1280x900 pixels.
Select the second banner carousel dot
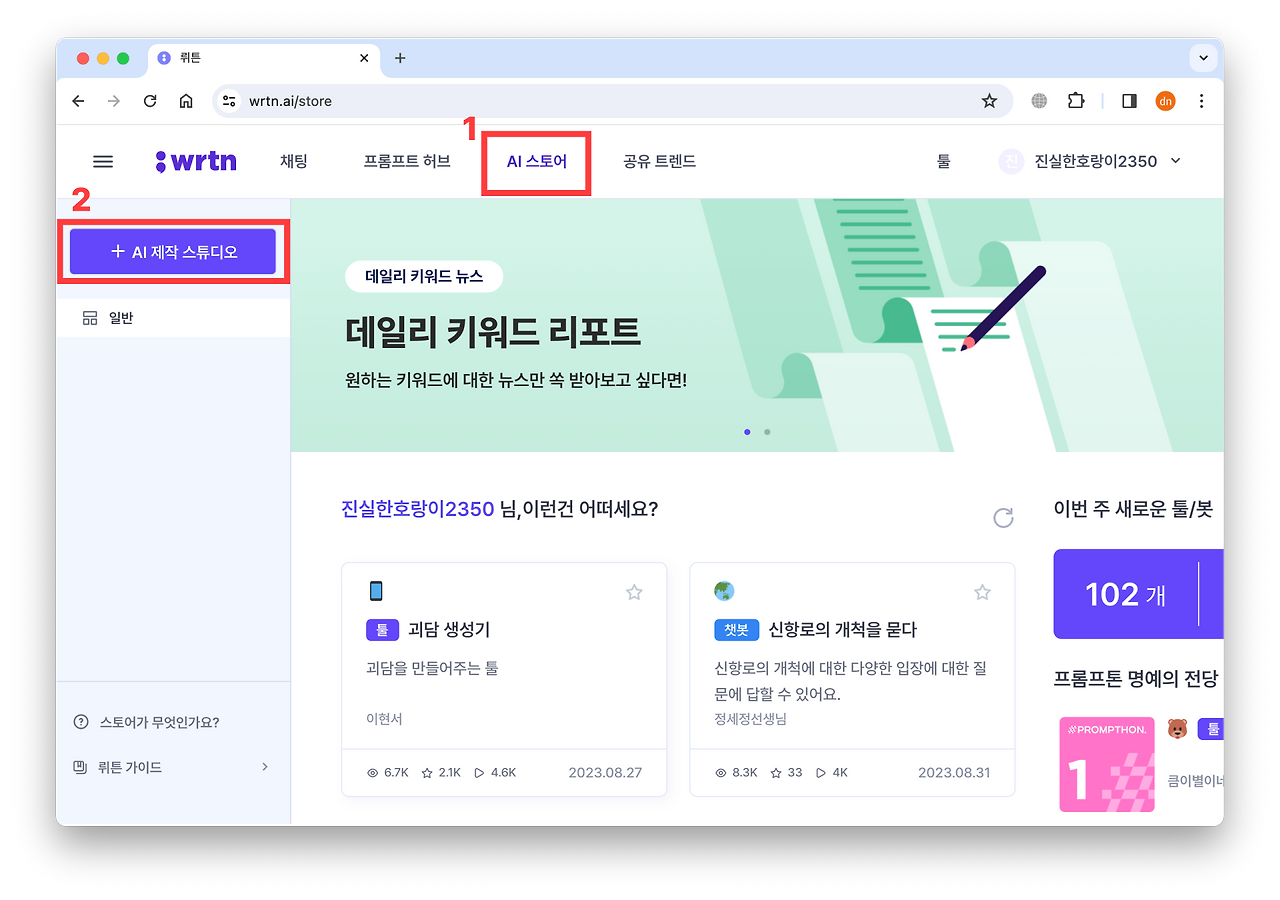click(x=767, y=432)
